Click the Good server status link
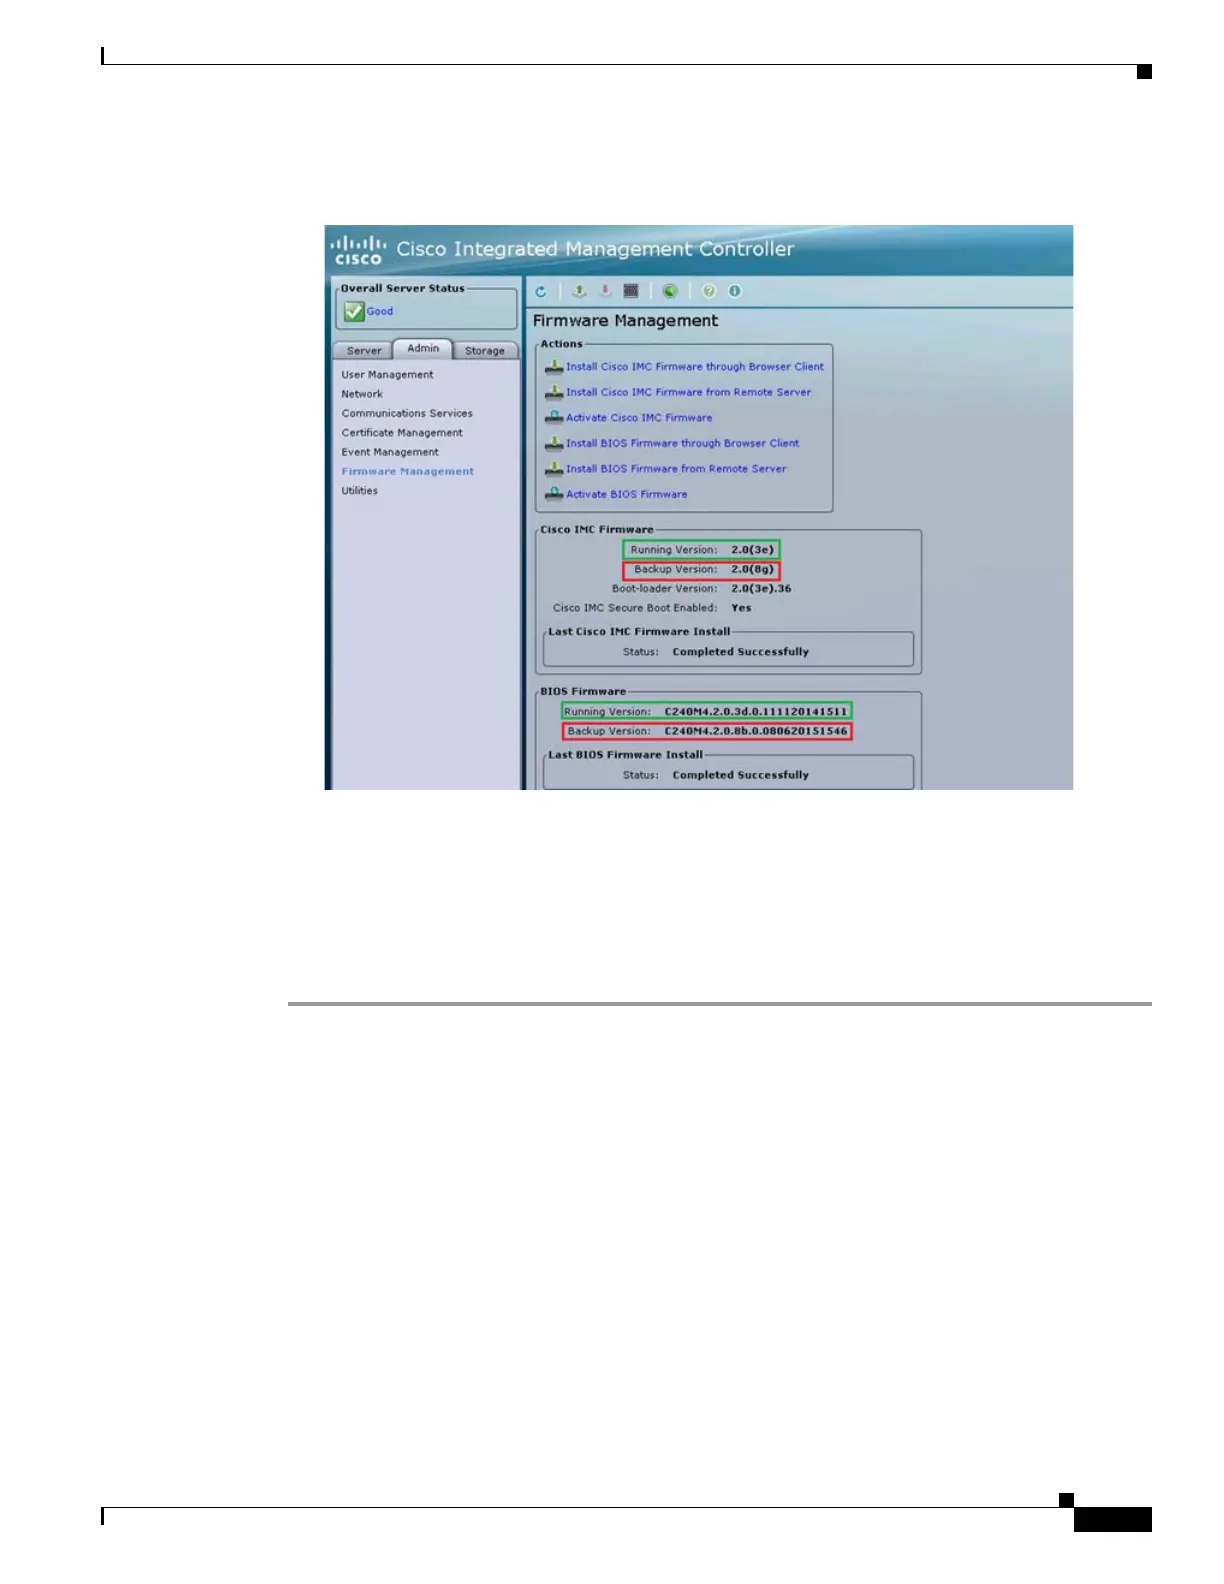The image size is (1224, 1584). point(380,311)
